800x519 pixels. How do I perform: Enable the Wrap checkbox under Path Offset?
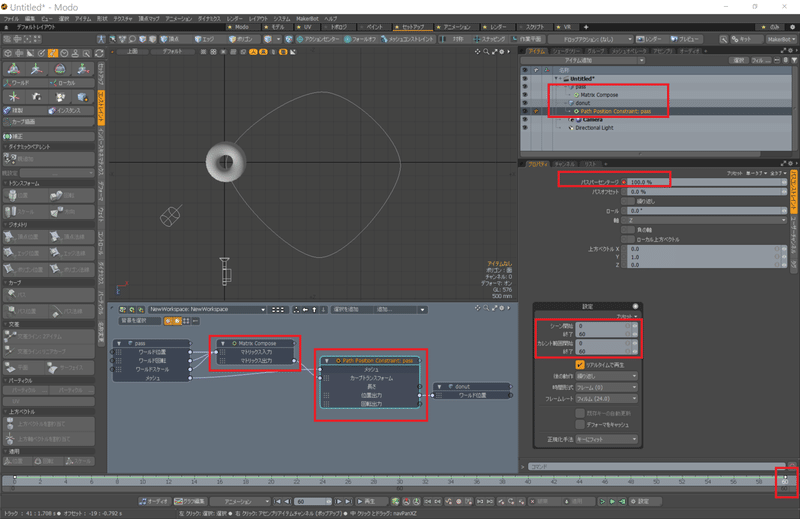pyautogui.click(x=630, y=201)
